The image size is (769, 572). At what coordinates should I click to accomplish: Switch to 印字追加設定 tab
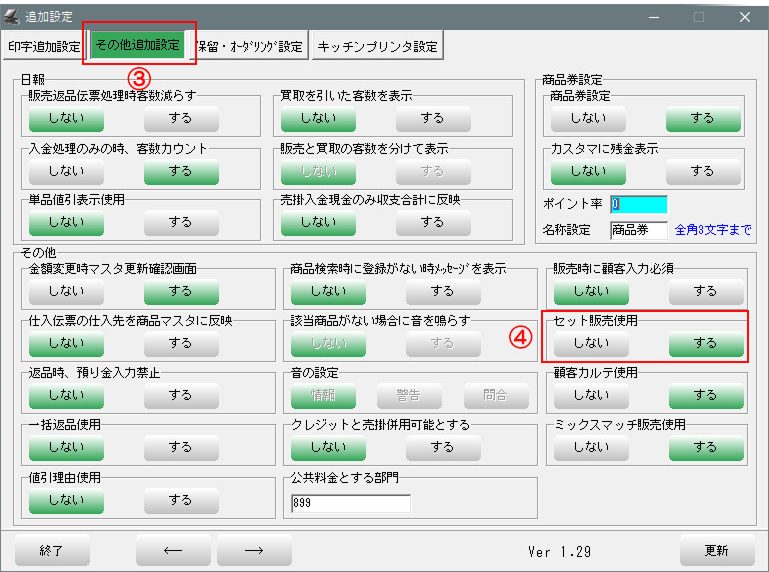click(x=44, y=46)
